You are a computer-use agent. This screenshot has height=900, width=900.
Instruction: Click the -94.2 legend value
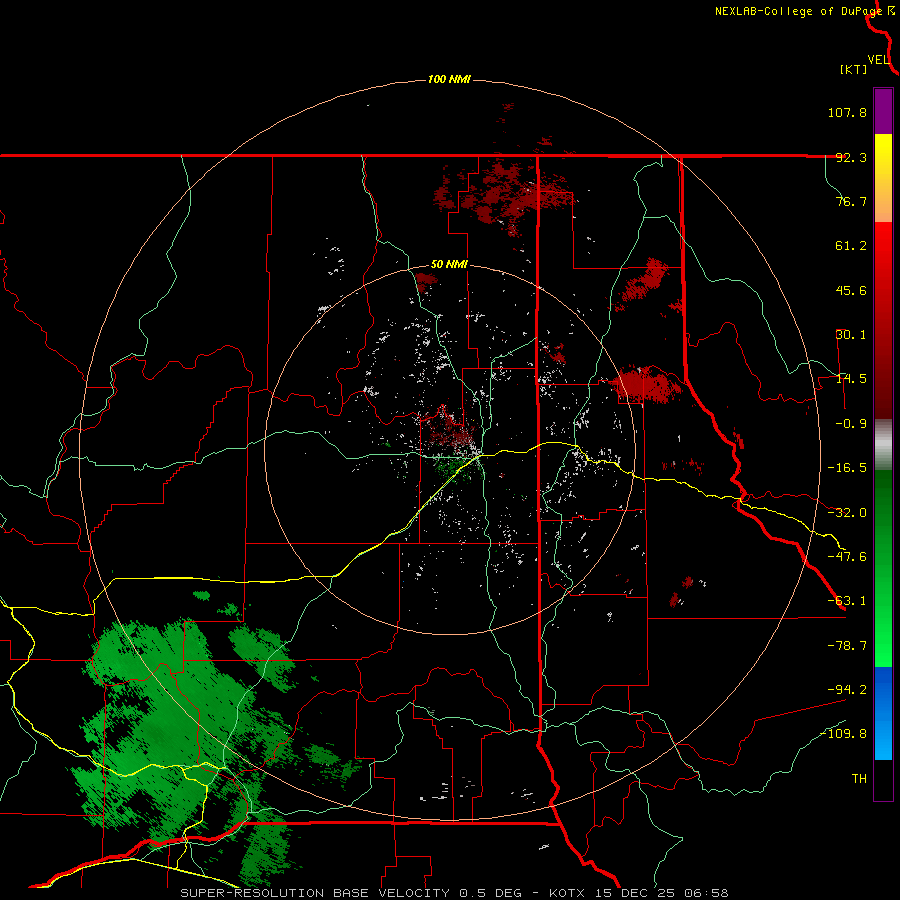pos(847,690)
